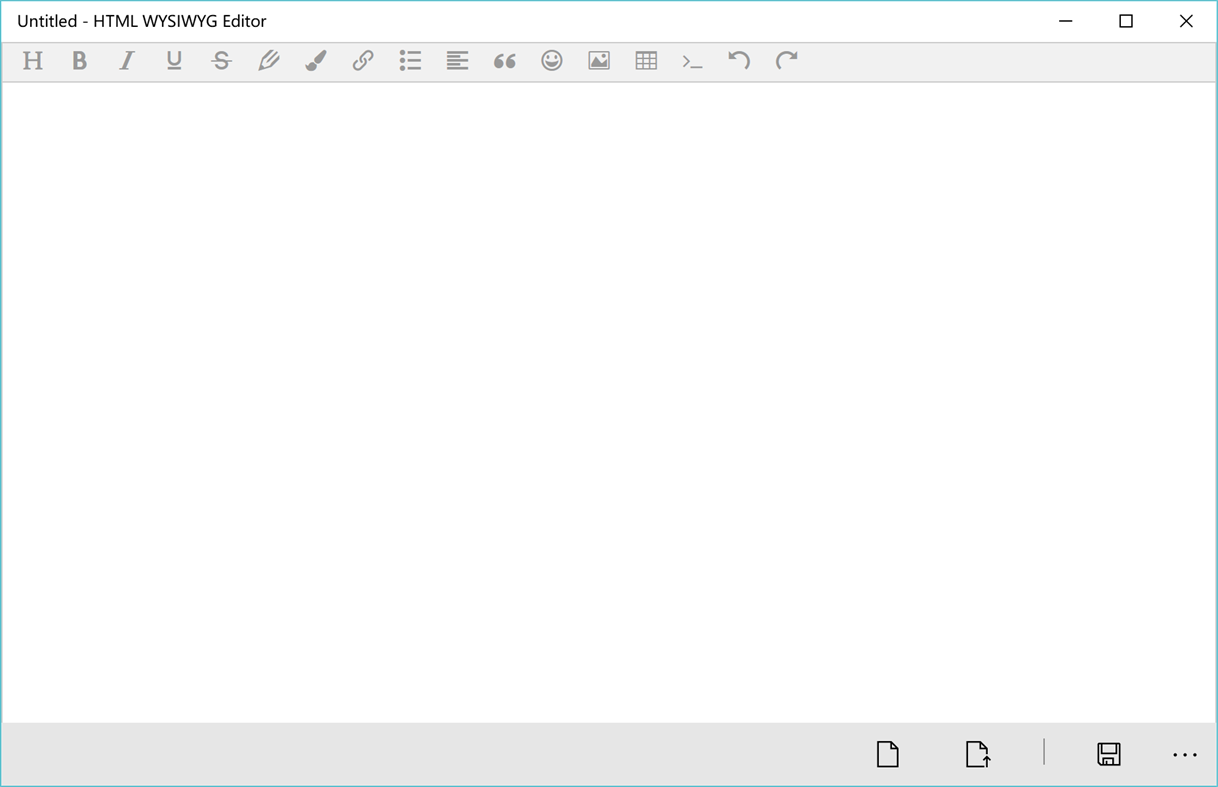Insert a code block with the terminal icon
Image resolution: width=1218 pixels, height=787 pixels.
click(692, 61)
